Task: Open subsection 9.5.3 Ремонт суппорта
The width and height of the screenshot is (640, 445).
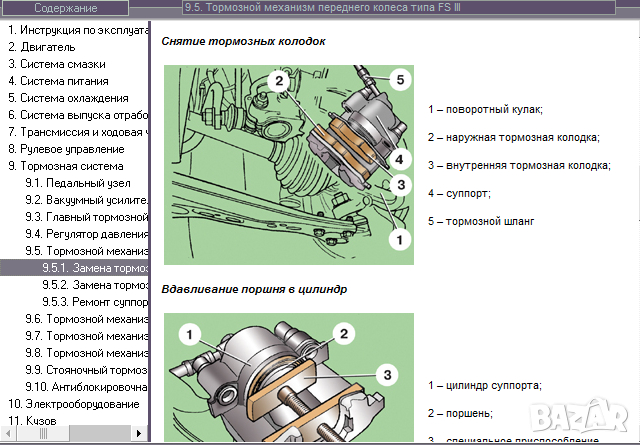Action: pyautogui.click(x=94, y=302)
